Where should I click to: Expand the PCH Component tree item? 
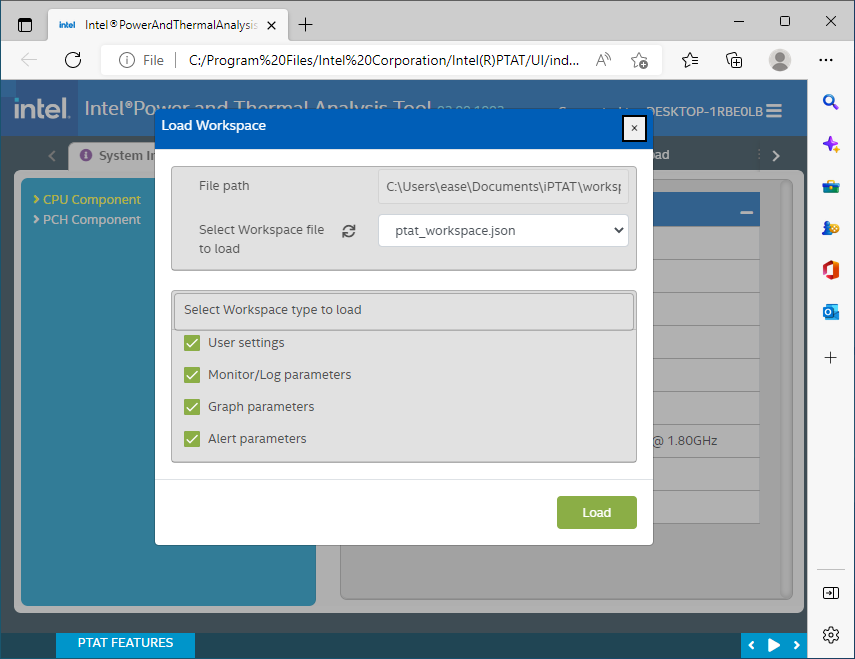pos(87,220)
